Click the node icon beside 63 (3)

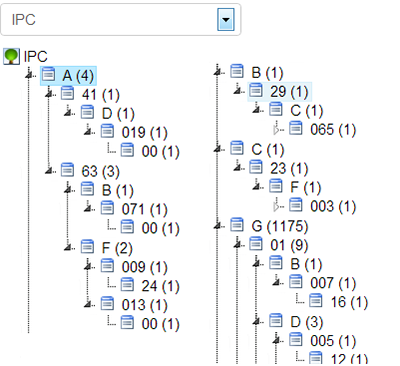[68, 170]
